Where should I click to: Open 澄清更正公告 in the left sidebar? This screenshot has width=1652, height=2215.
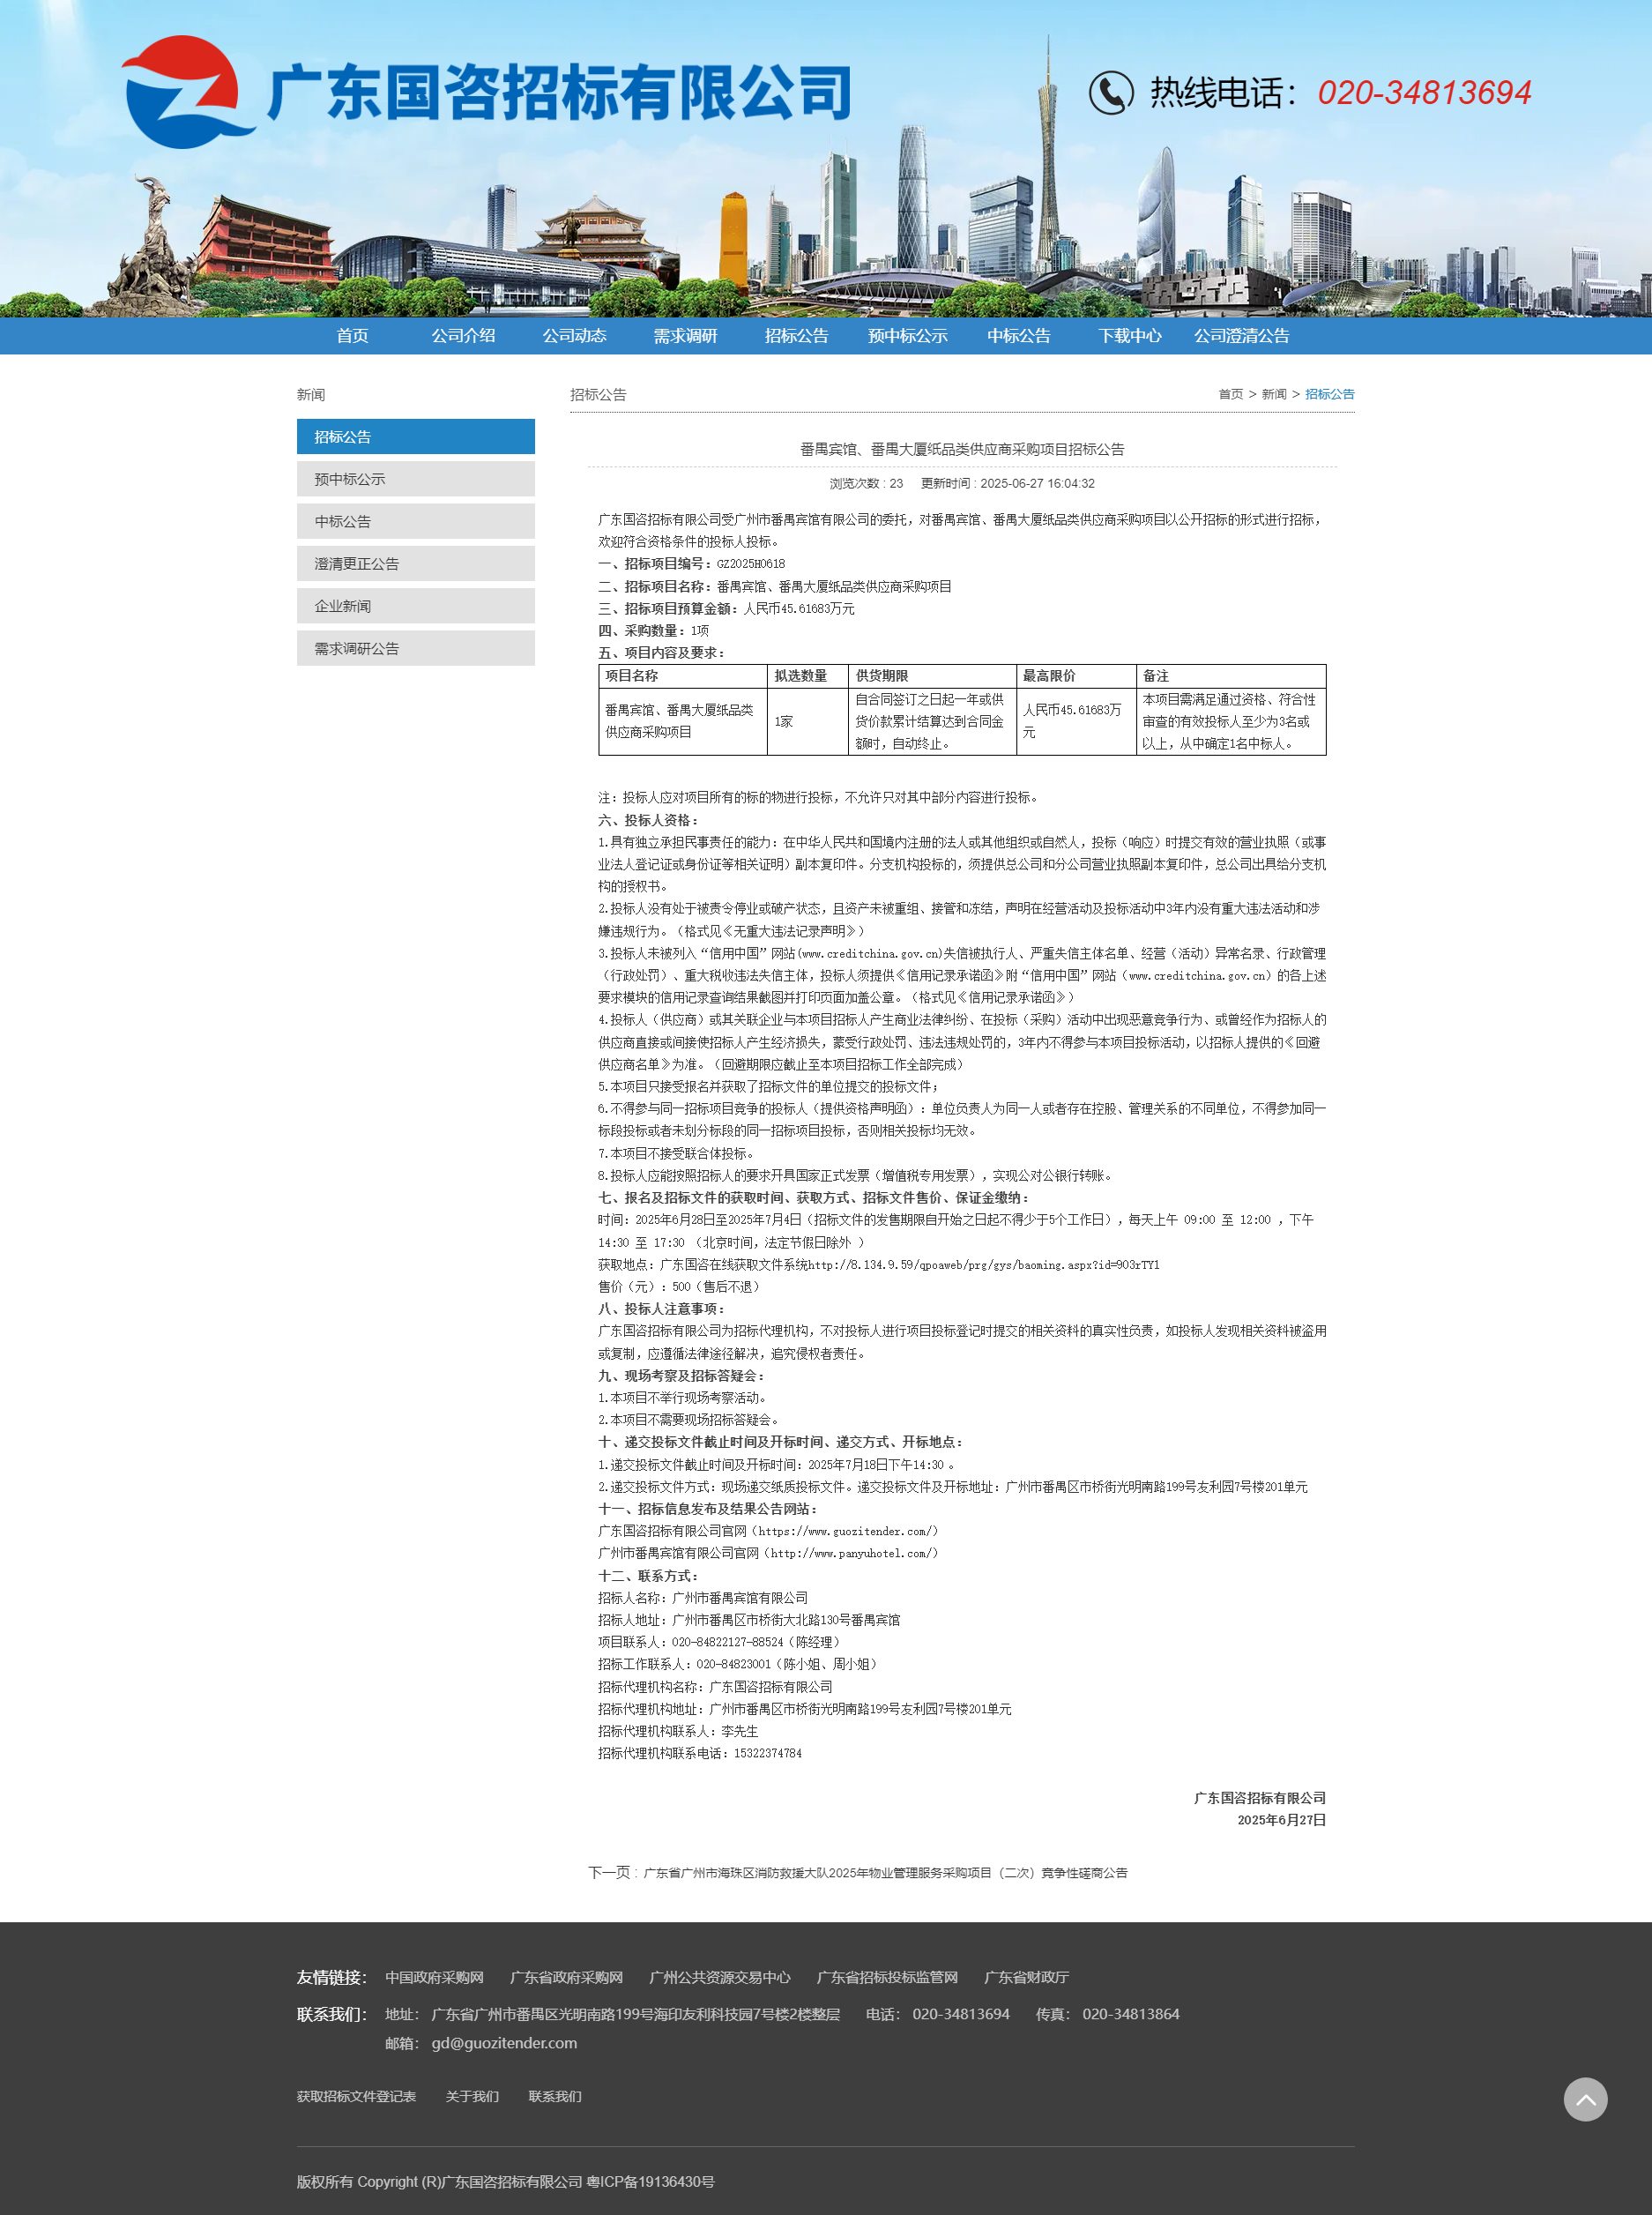415,564
